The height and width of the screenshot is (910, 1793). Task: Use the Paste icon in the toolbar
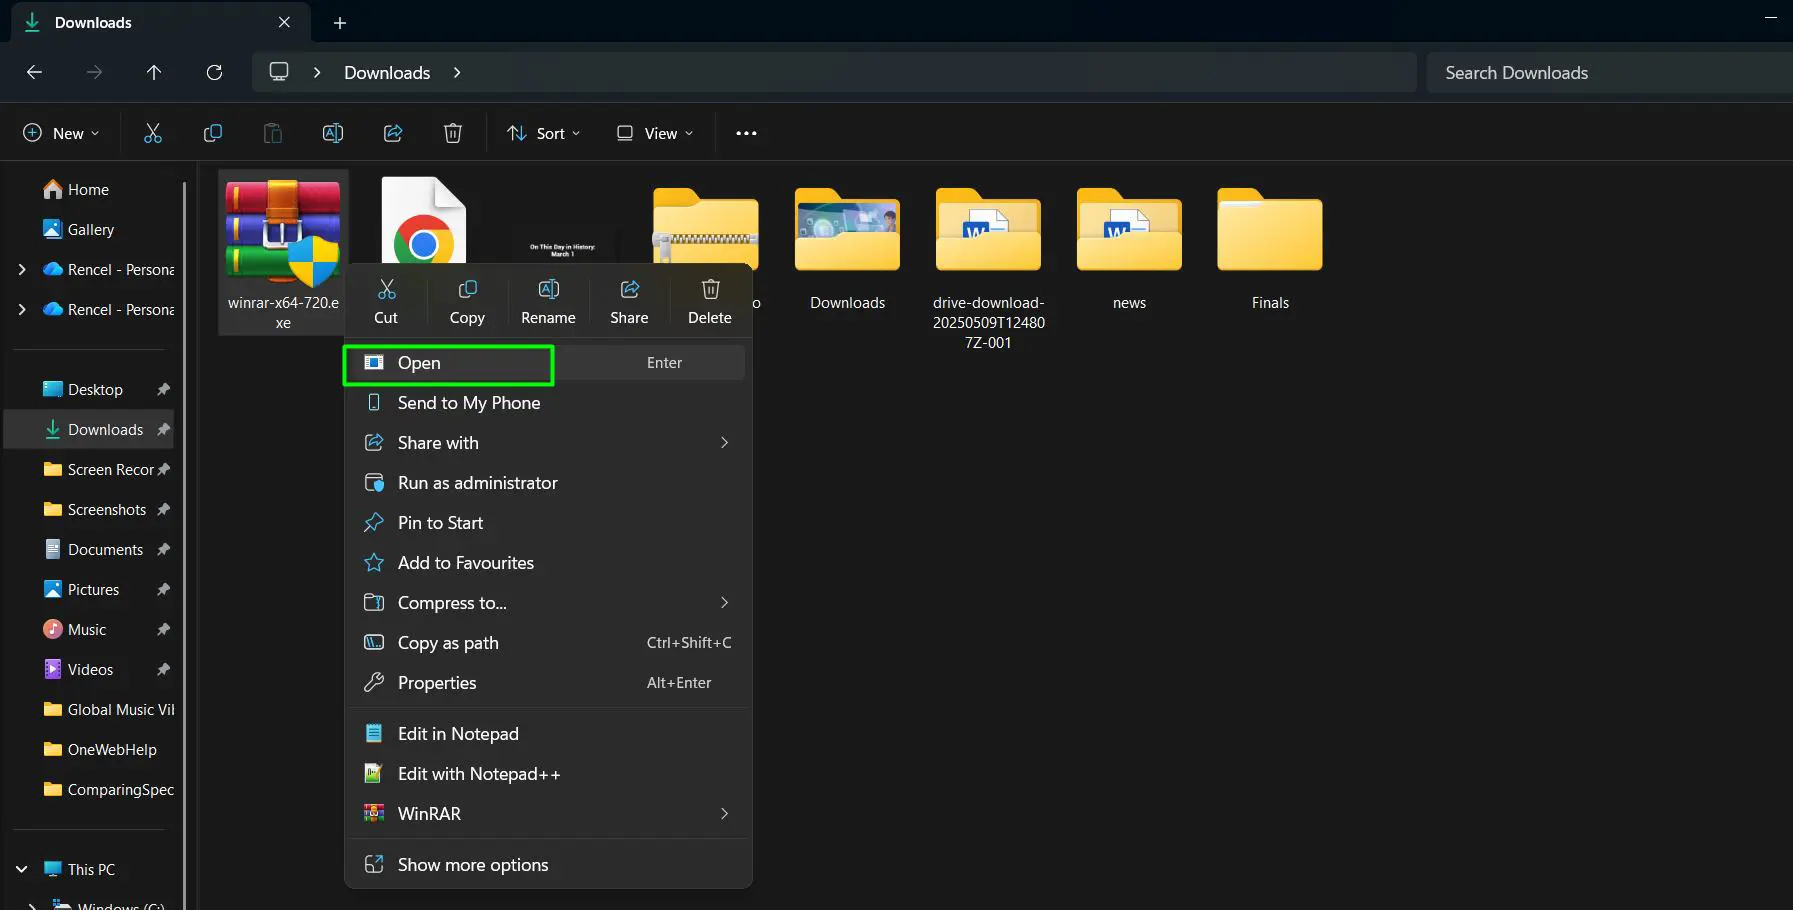click(x=272, y=132)
